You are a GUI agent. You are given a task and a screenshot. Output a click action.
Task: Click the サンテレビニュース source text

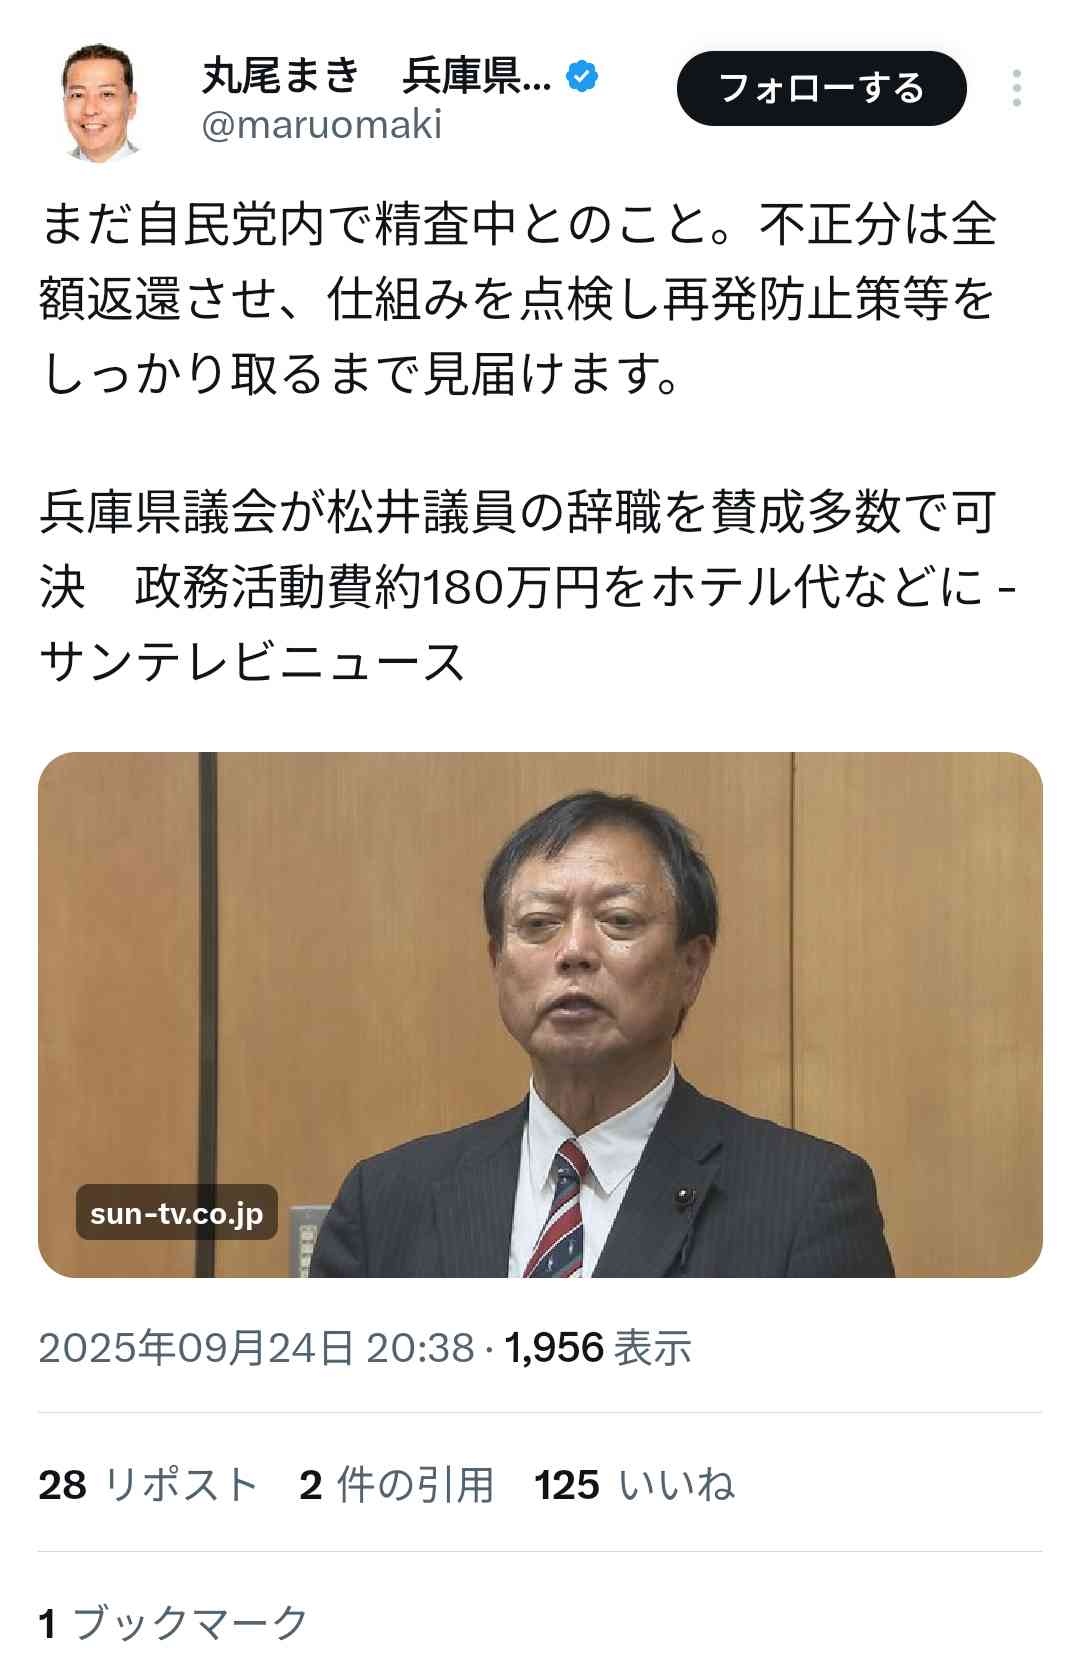tap(252, 662)
